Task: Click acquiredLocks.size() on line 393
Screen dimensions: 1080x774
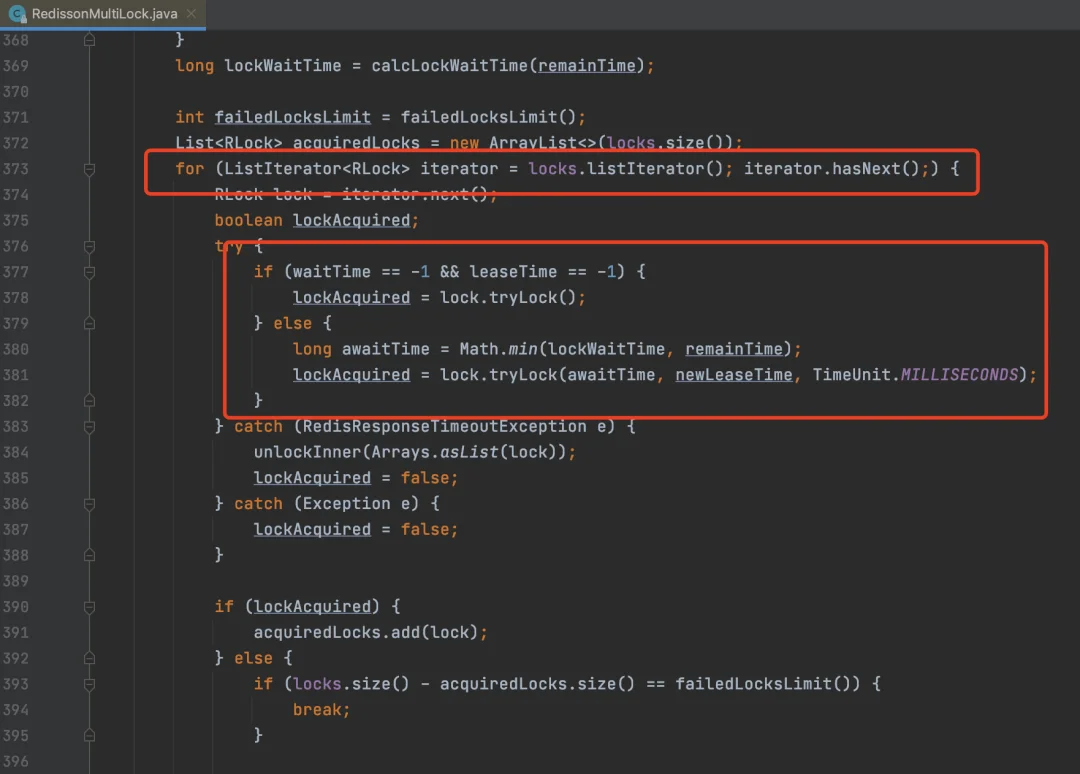Action: click(537, 684)
